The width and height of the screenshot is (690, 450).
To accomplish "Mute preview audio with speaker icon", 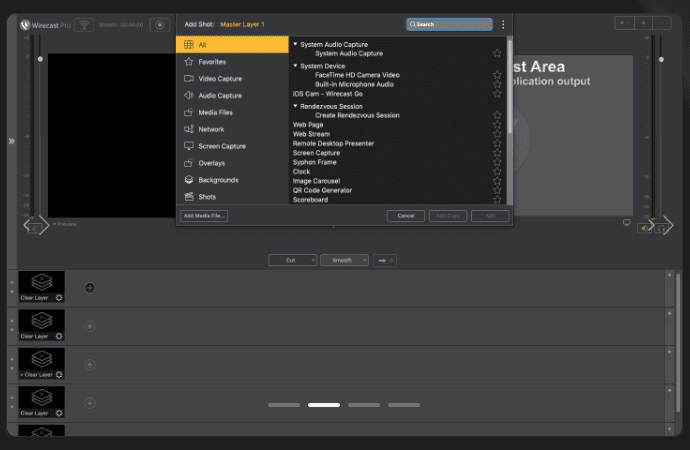I will point(34,228).
